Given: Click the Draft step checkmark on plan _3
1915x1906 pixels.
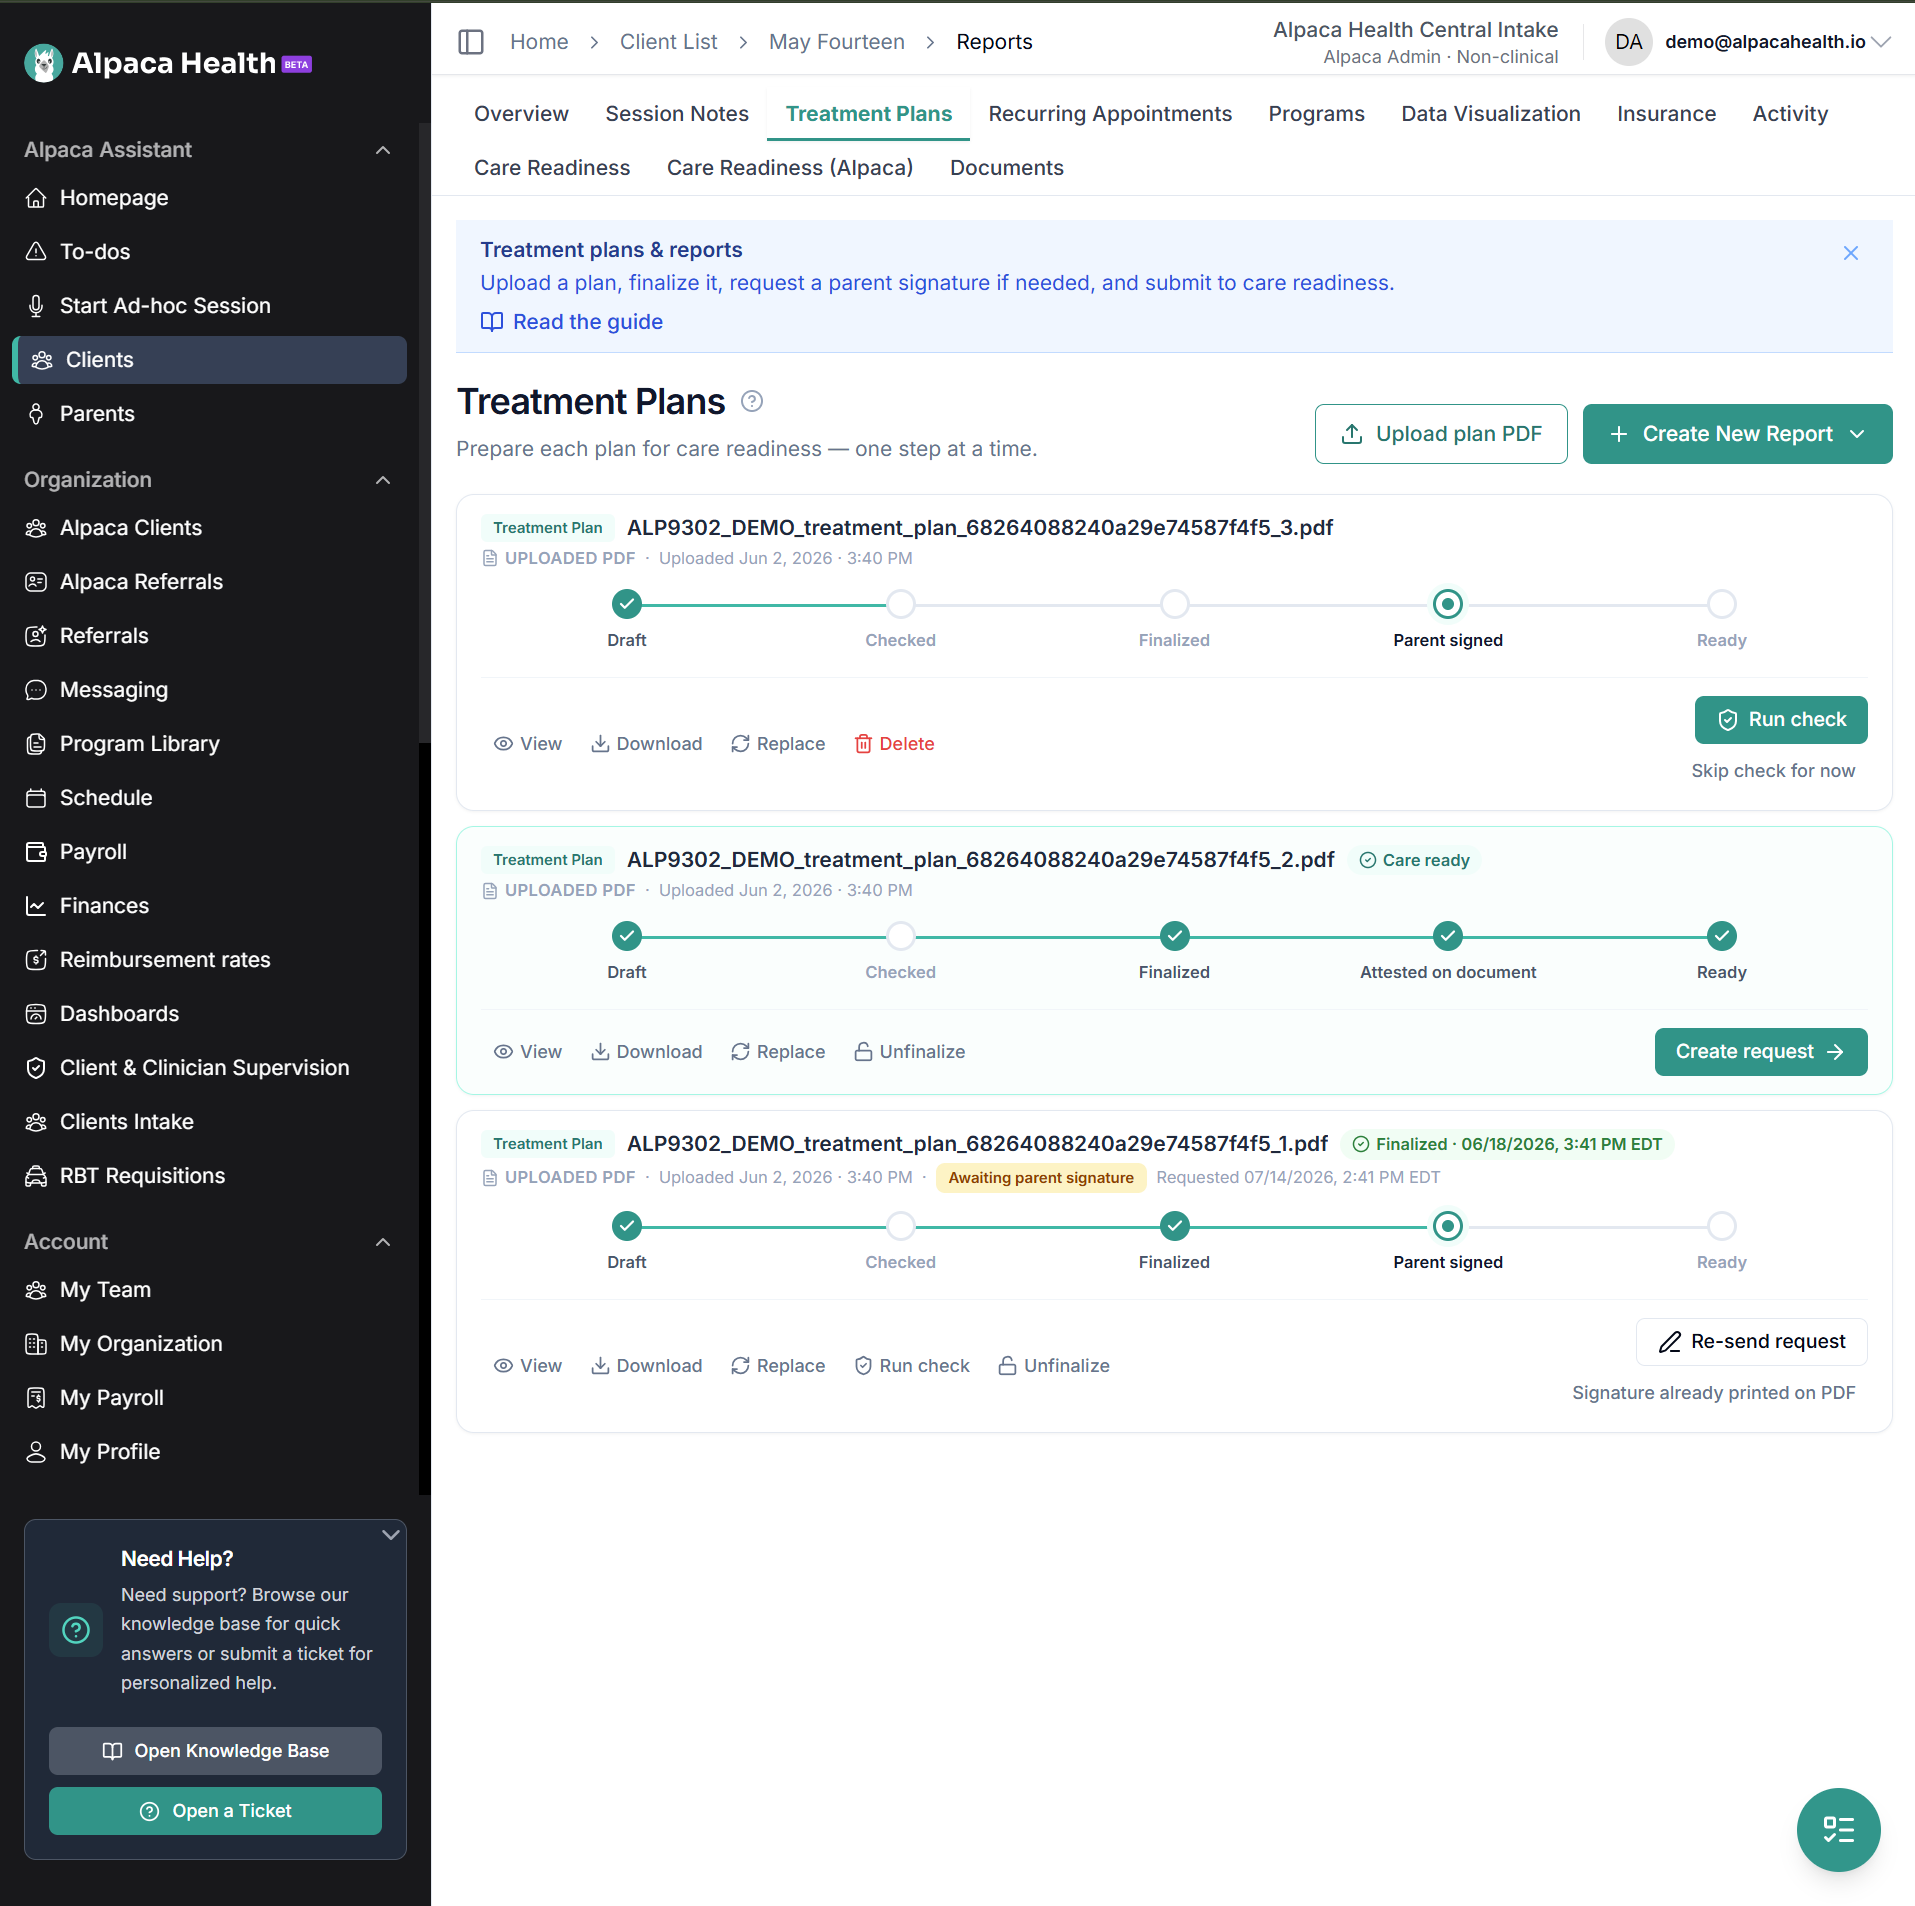Looking at the screenshot, I should tap(627, 604).
